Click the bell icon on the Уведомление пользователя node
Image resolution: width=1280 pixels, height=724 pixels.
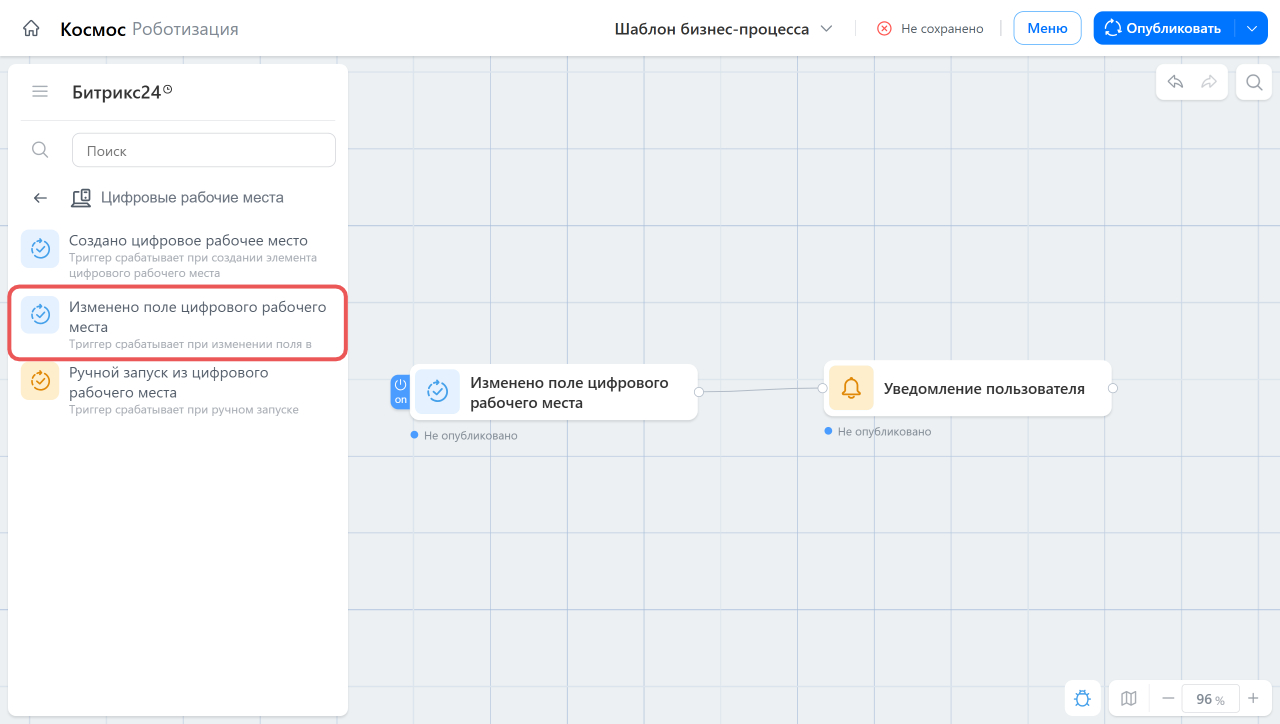coord(851,388)
